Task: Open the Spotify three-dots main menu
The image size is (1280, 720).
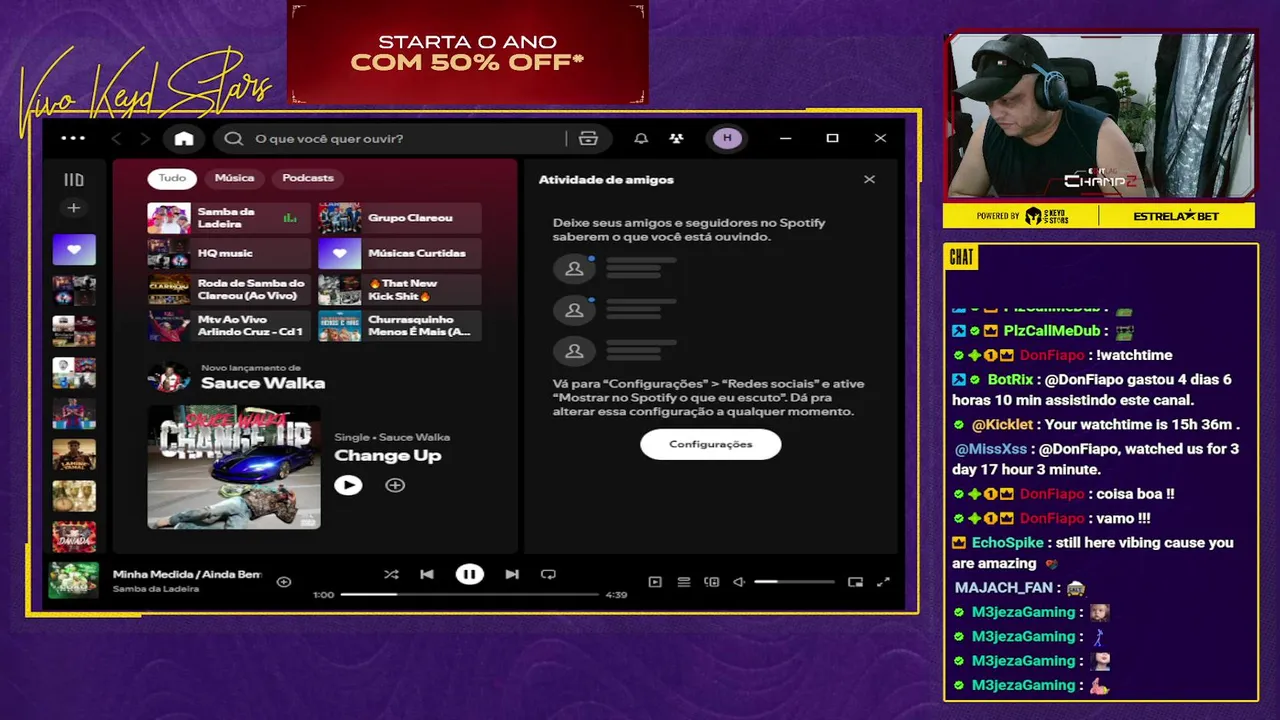Action: click(73, 138)
